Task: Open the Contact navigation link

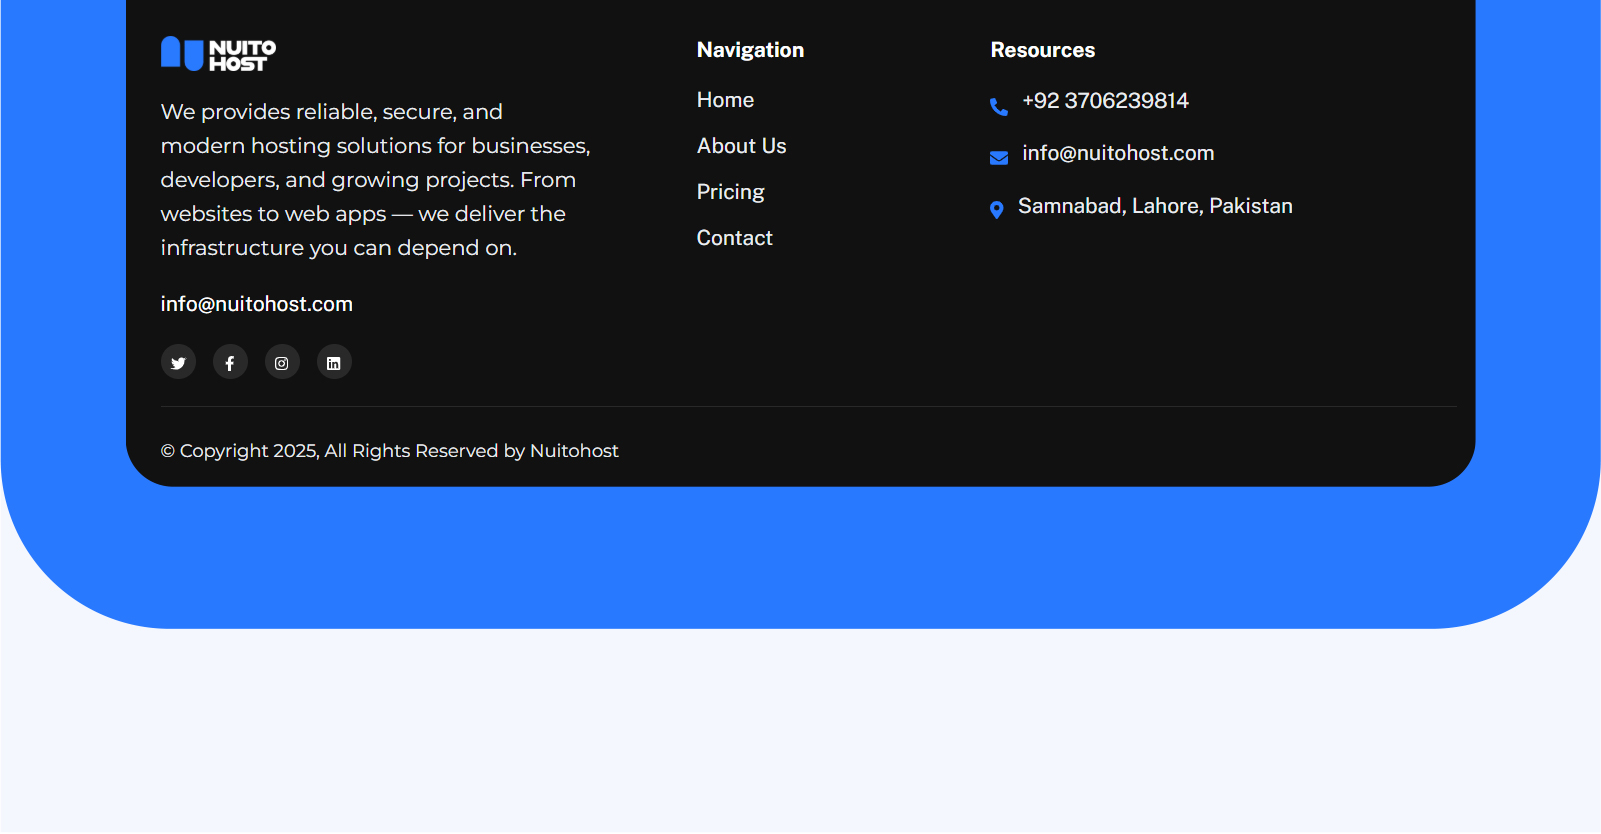Action: tap(734, 238)
